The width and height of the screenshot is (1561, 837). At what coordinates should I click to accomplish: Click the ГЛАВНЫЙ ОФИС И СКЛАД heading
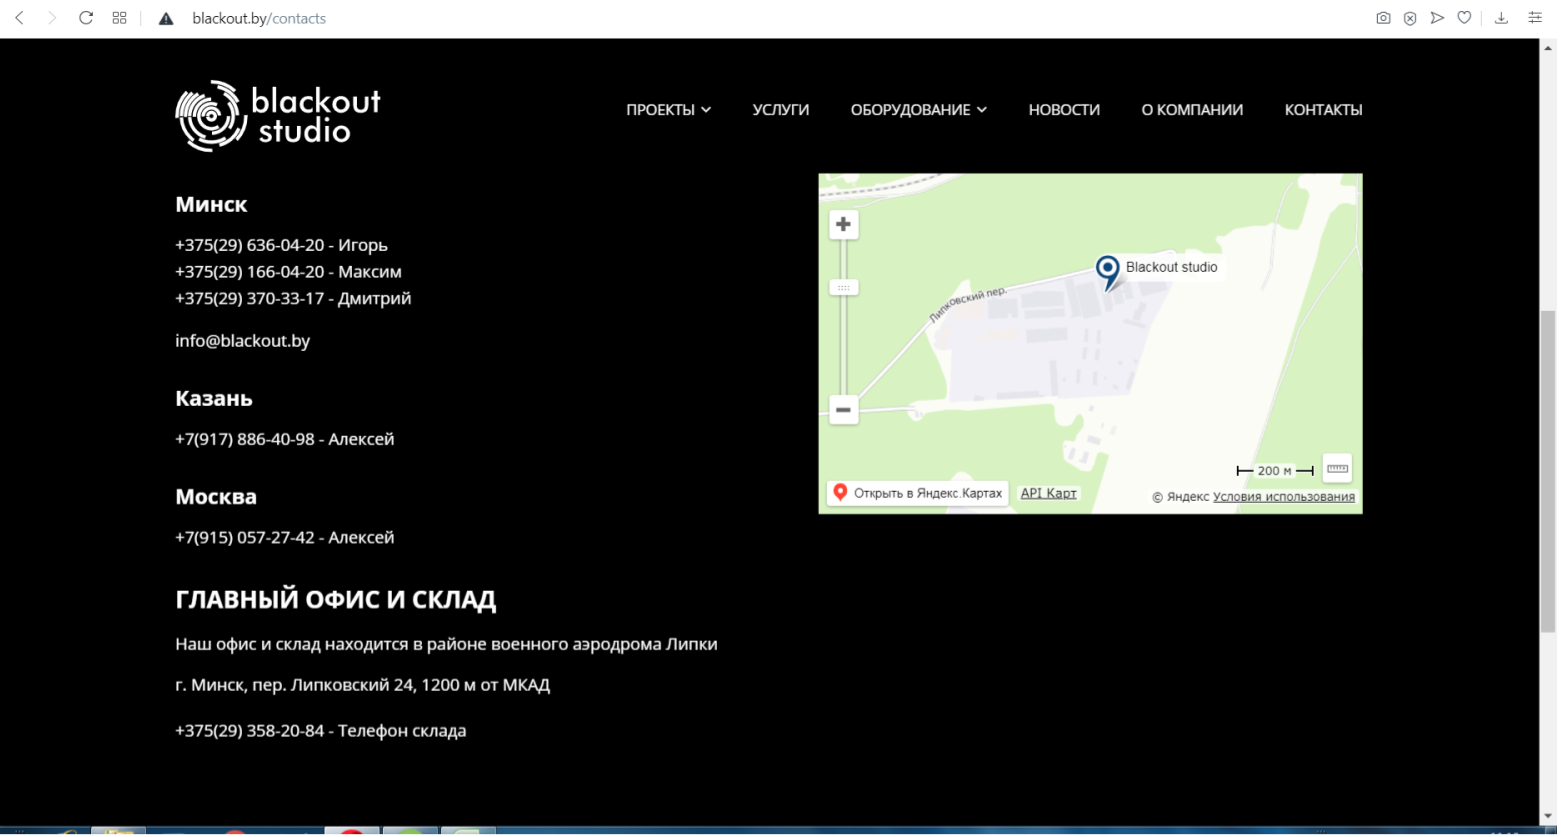click(336, 600)
